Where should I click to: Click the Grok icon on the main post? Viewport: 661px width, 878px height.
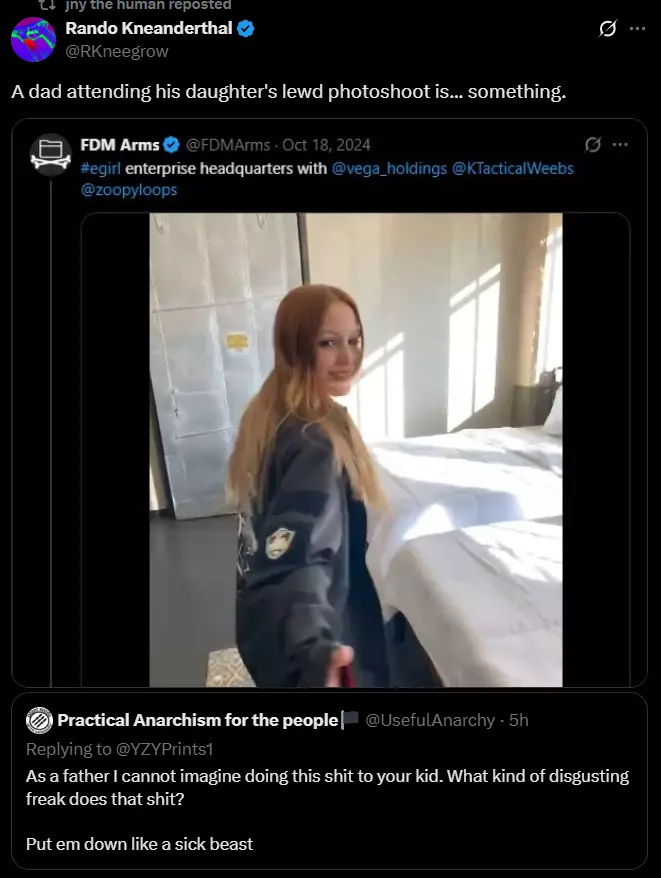[607, 28]
